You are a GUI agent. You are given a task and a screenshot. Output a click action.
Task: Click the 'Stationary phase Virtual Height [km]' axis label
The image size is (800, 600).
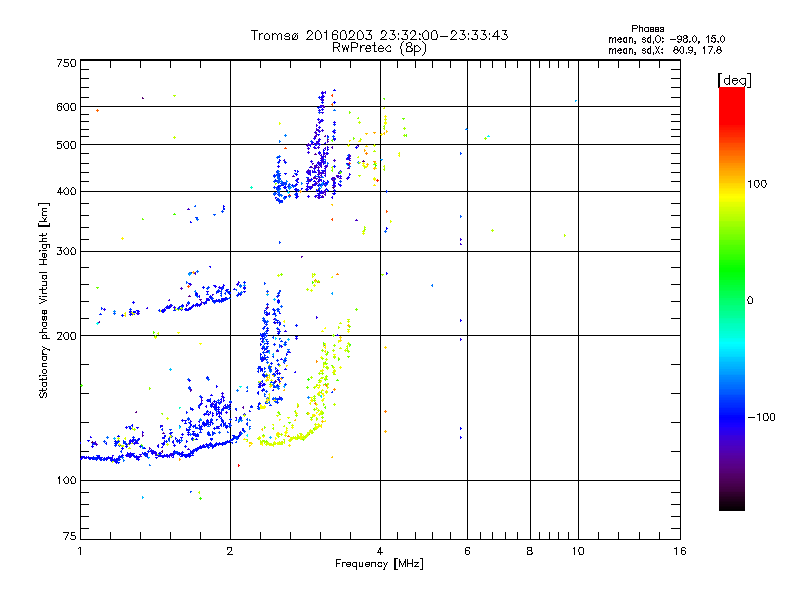click(43, 300)
